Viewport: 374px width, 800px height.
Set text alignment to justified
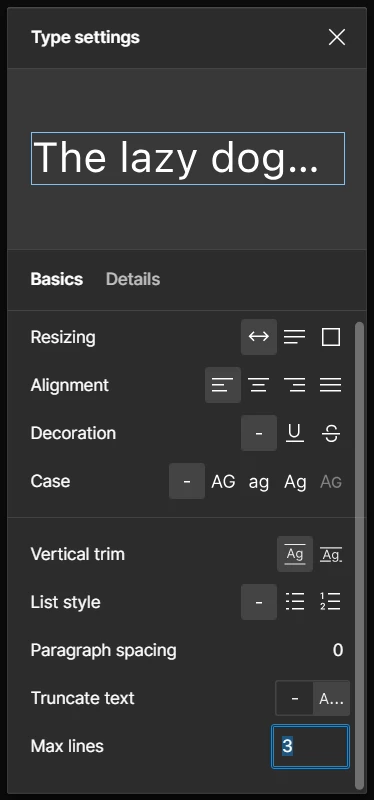click(x=331, y=385)
